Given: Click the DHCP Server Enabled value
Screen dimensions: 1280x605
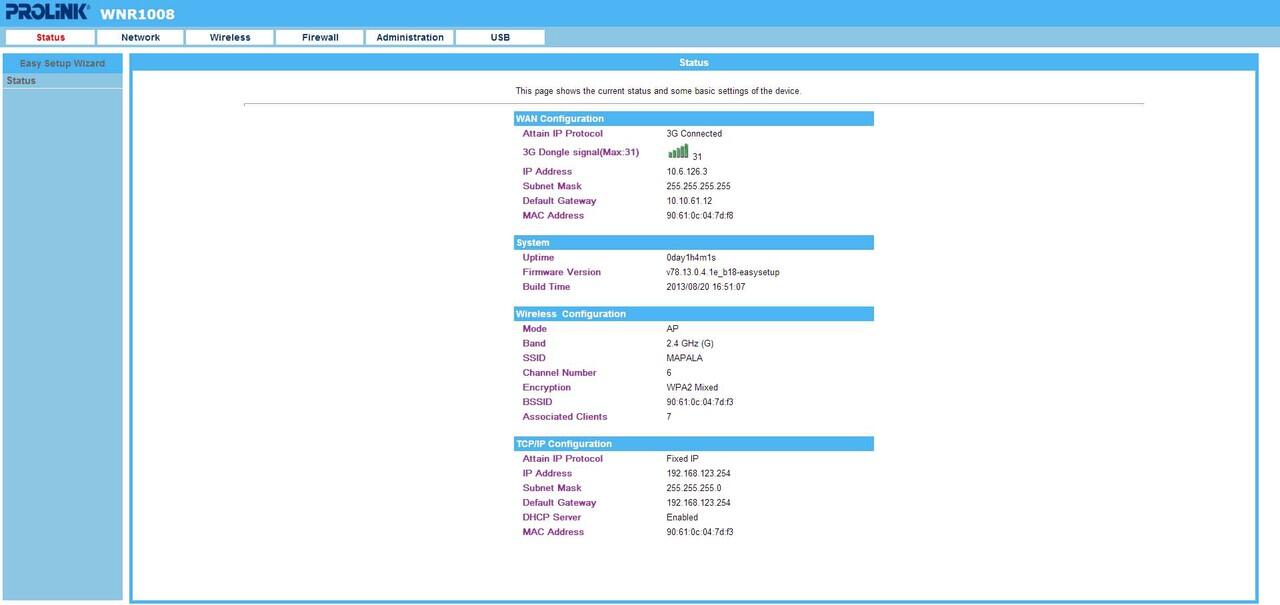Looking at the screenshot, I should pos(682,518).
